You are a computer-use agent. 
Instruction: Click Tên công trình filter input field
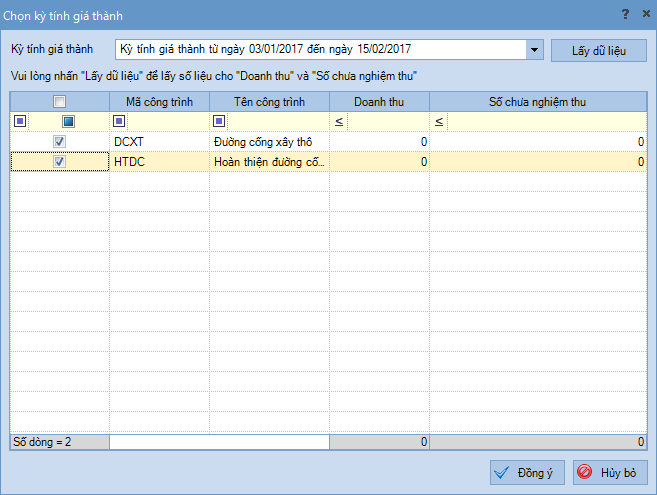click(x=277, y=121)
